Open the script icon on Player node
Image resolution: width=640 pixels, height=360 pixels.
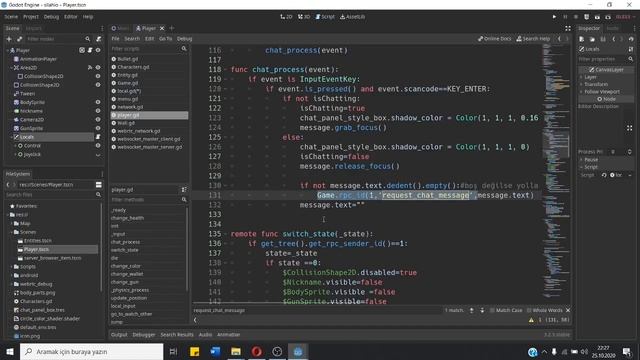click(x=90, y=50)
